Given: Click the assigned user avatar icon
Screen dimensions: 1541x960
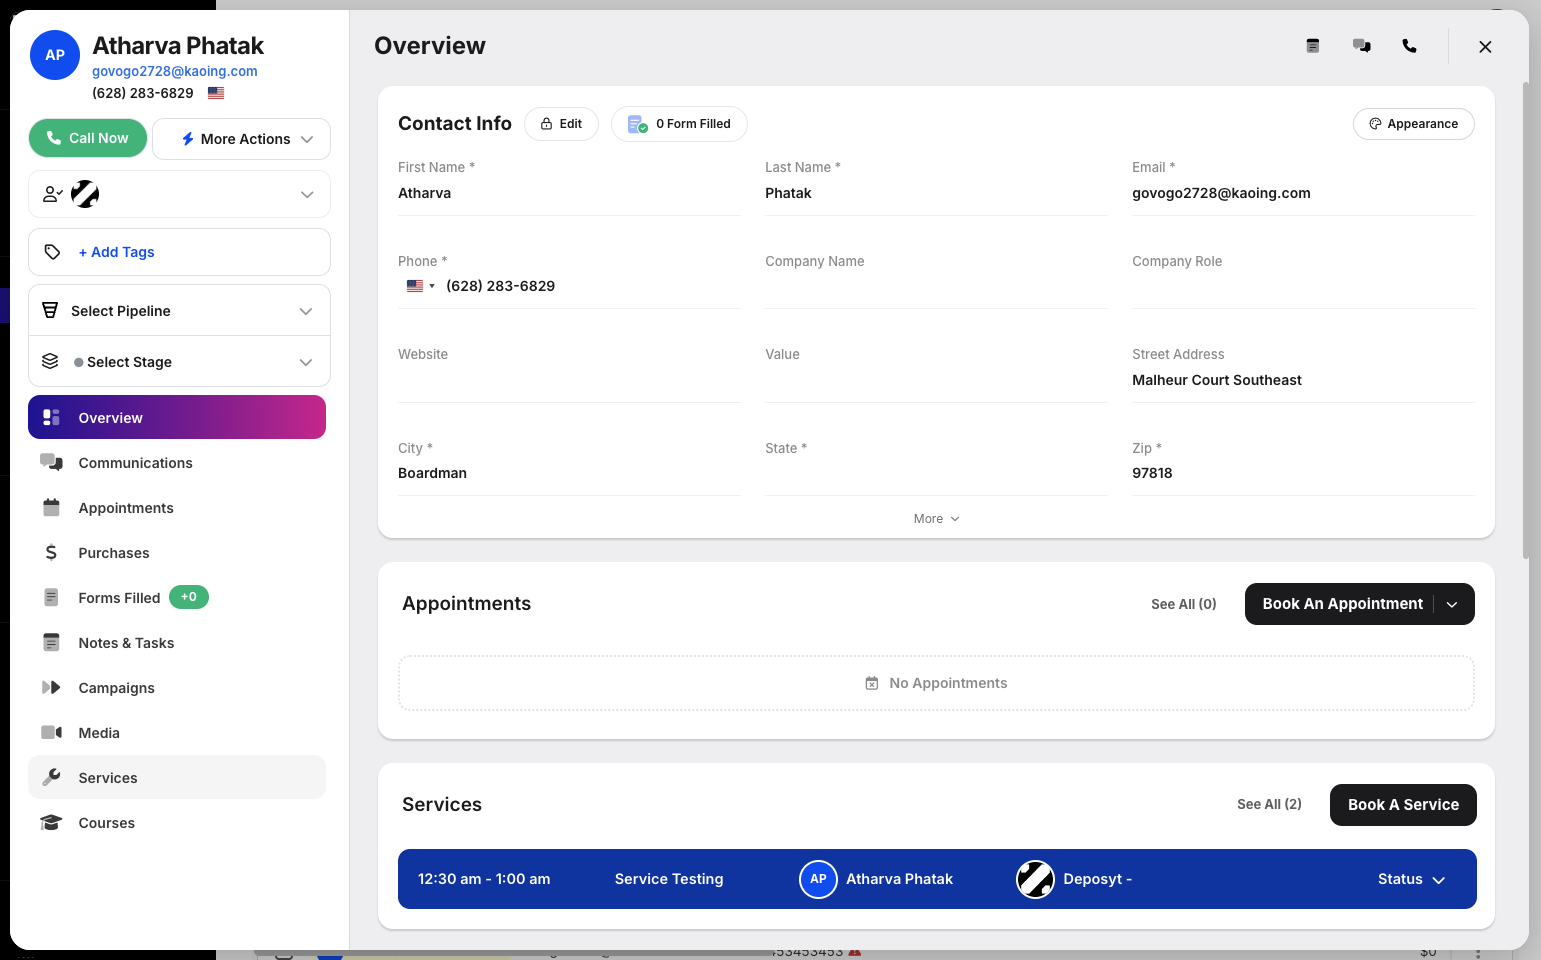Looking at the screenshot, I should tap(85, 194).
